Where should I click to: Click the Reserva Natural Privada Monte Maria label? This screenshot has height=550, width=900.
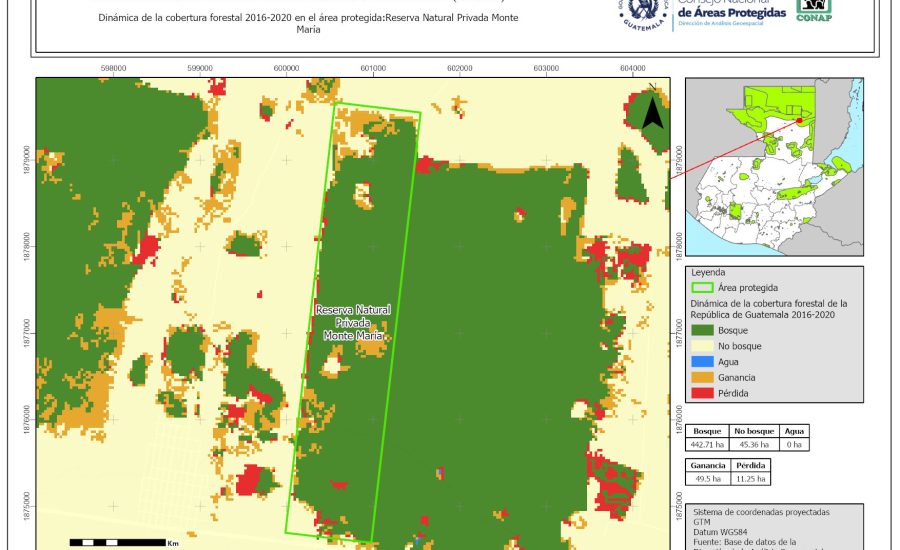(x=351, y=323)
